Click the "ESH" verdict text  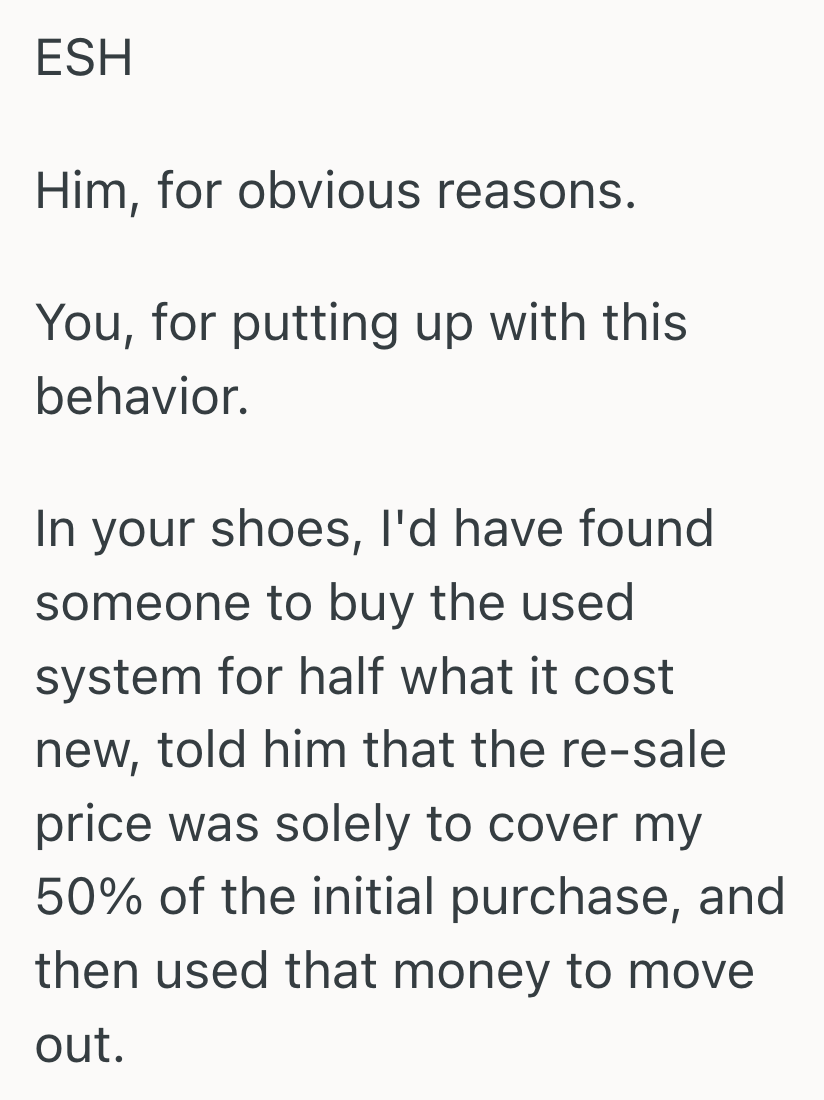tap(84, 58)
